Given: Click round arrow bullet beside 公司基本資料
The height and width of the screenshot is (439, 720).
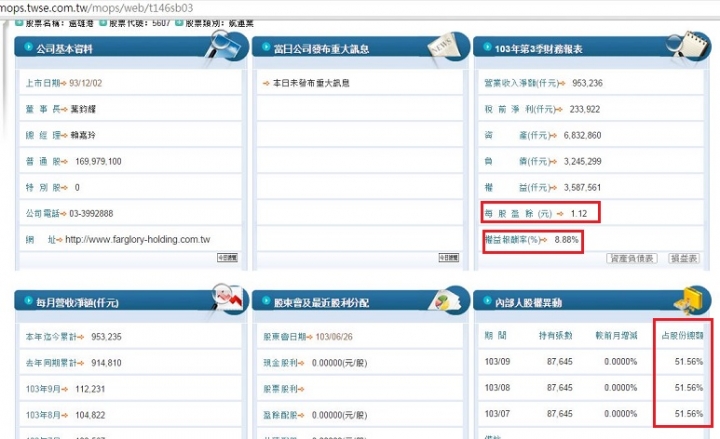Looking at the screenshot, I should (28, 47).
